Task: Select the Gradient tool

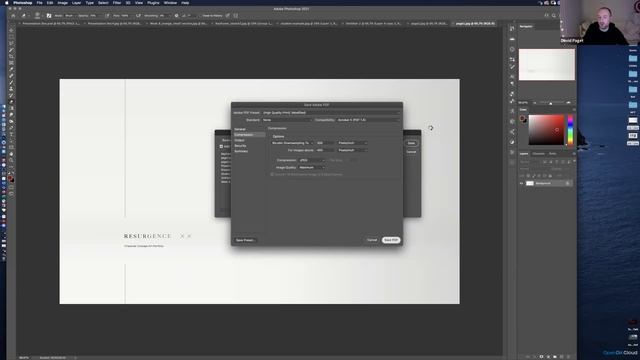Action: 11,109
